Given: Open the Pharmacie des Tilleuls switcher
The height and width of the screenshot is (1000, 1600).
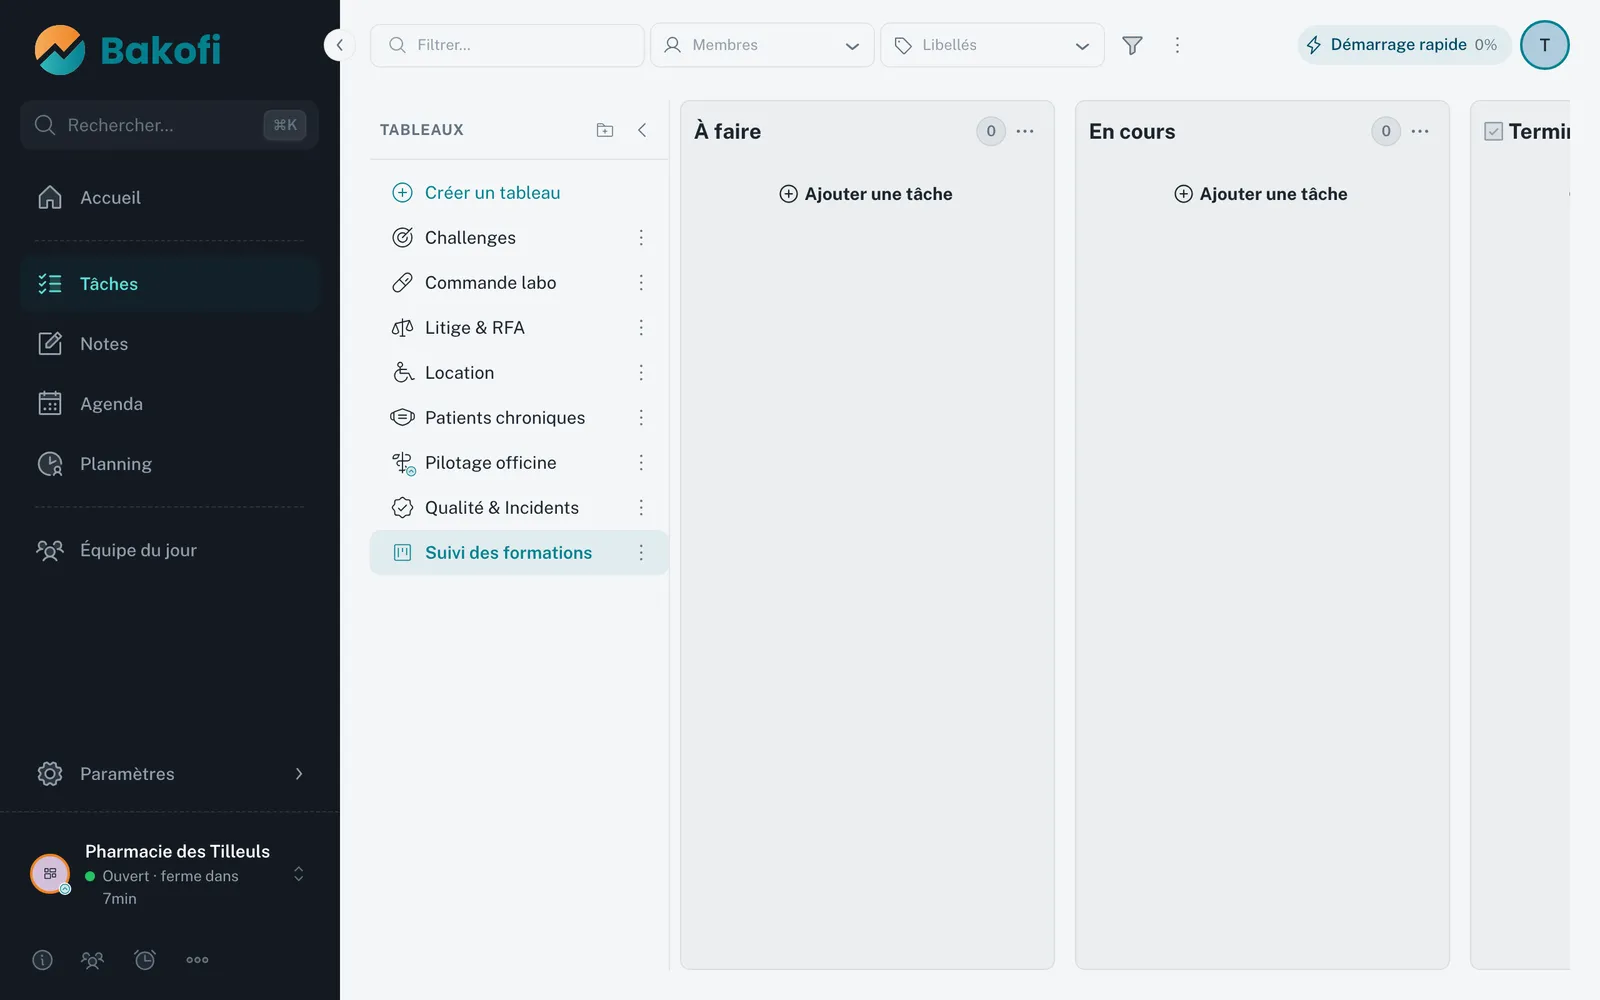Looking at the screenshot, I should point(170,875).
